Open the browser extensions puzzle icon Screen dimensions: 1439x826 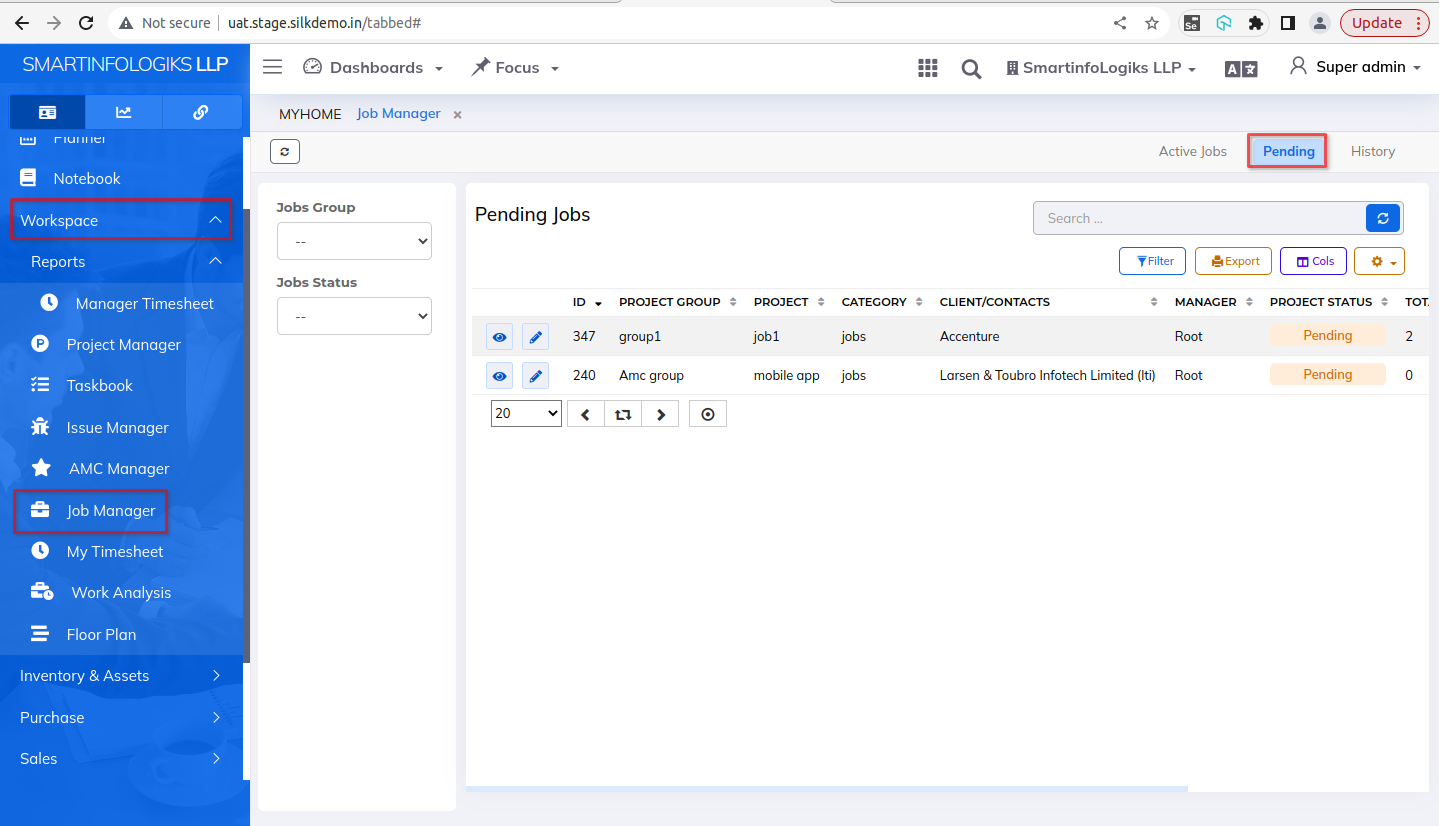click(x=1256, y=22)
